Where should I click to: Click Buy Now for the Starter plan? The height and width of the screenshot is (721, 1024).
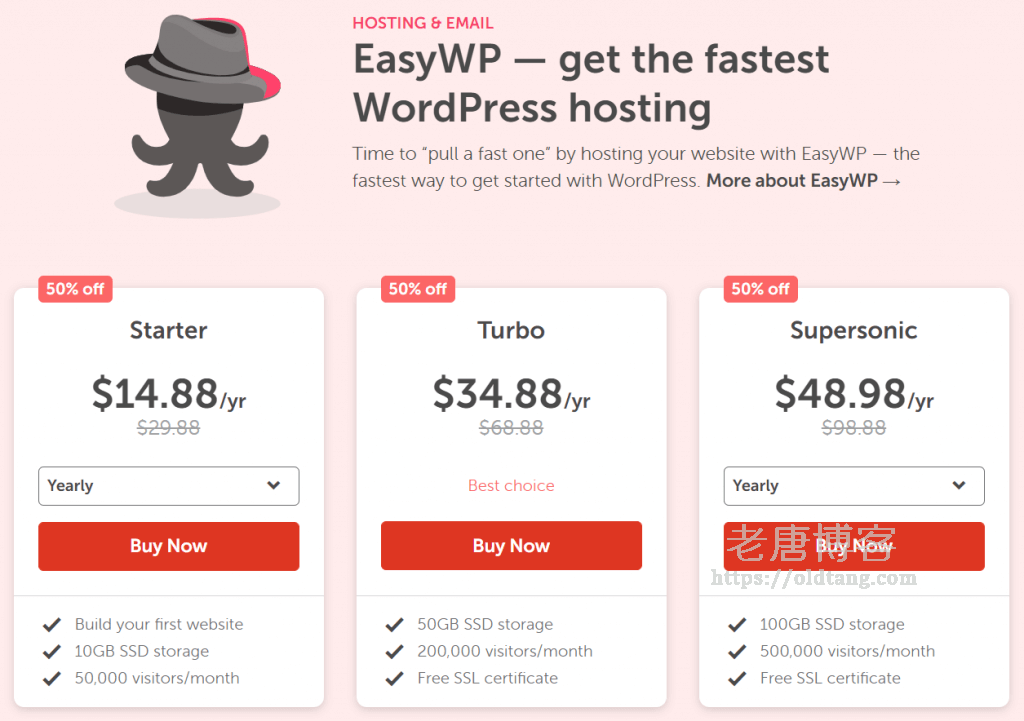pyautogui.click(x=168, y=546)
